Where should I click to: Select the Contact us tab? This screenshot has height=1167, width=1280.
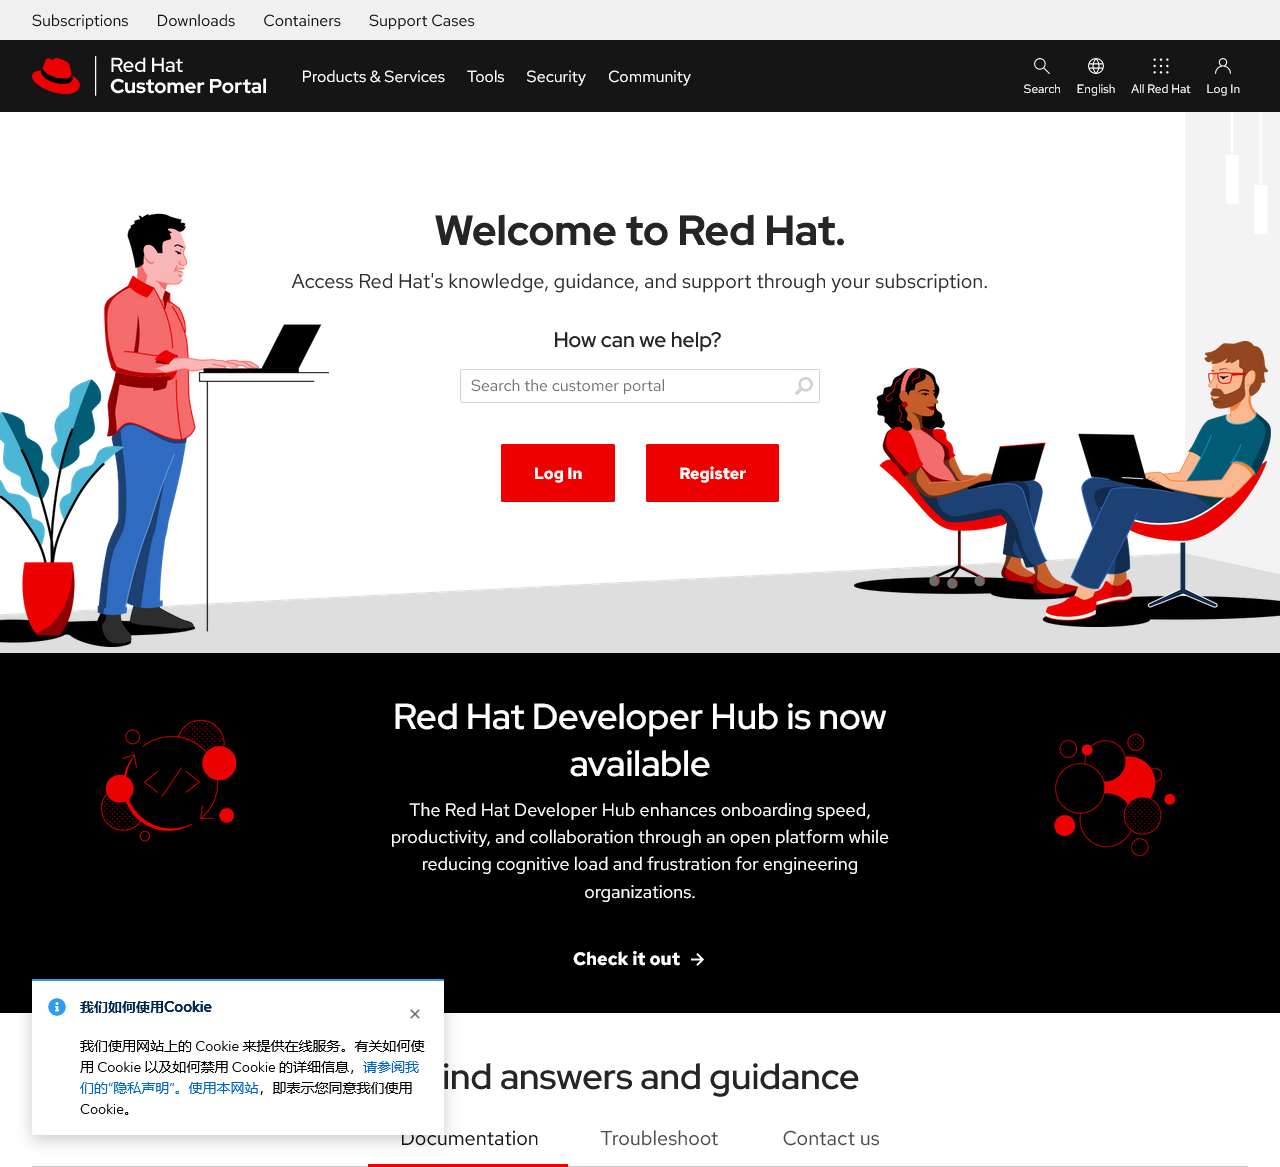(x=831, y=1138)
